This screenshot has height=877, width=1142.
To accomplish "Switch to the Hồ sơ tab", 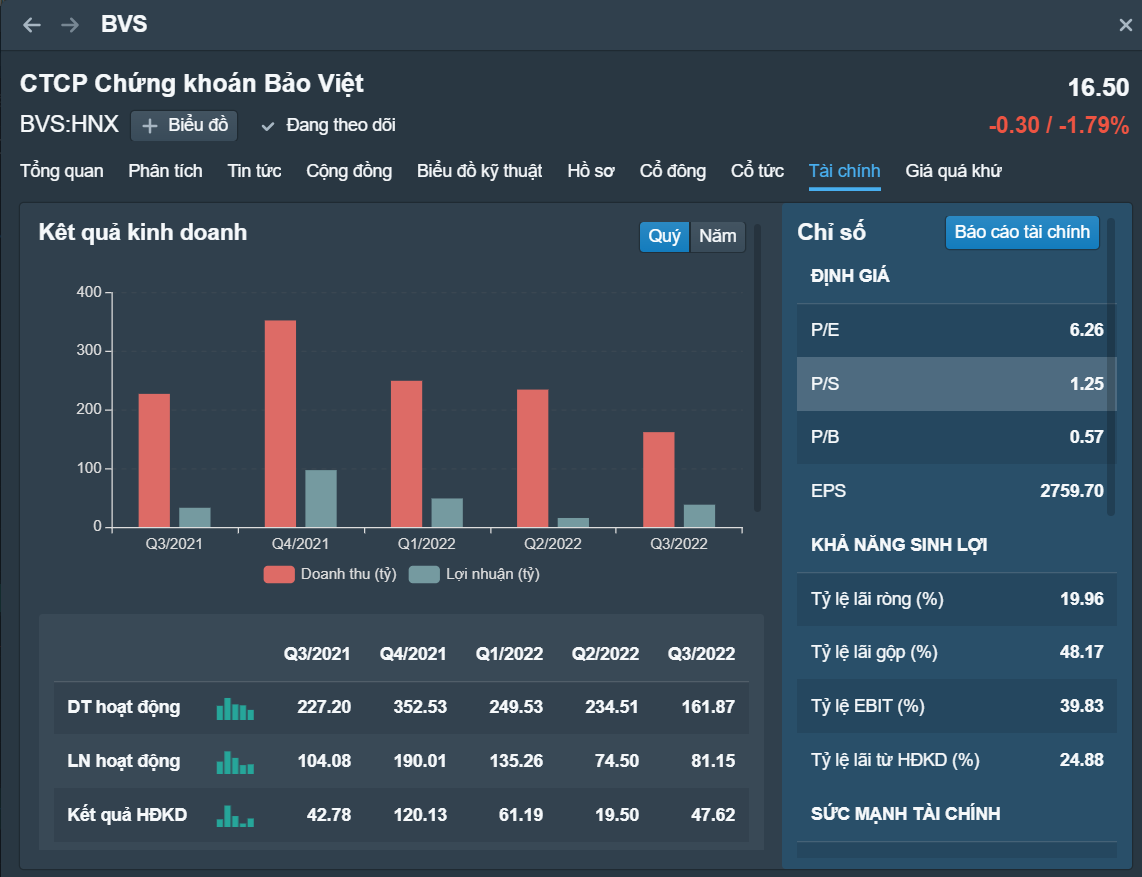I will pyautogui.click(x=591, y=171).
